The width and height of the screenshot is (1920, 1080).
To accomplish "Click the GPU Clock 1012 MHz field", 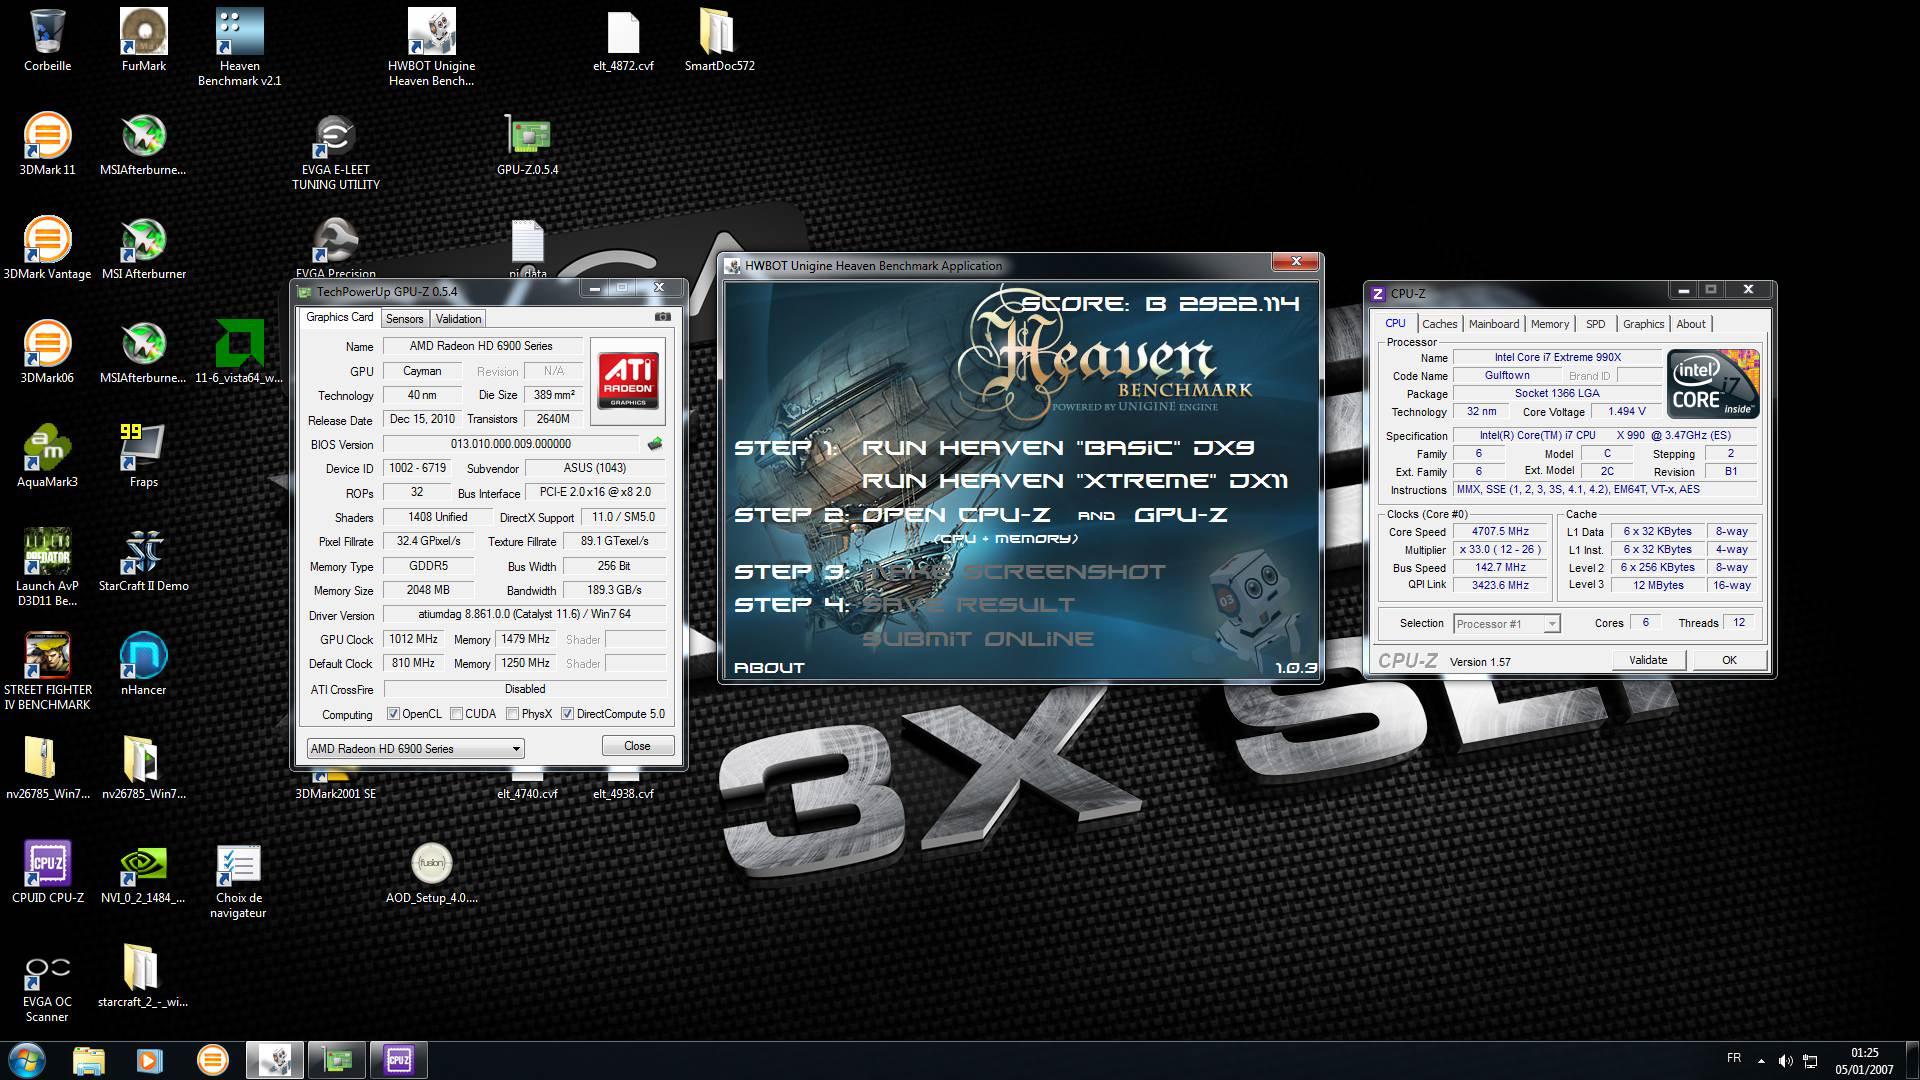I will click(414, 639).
